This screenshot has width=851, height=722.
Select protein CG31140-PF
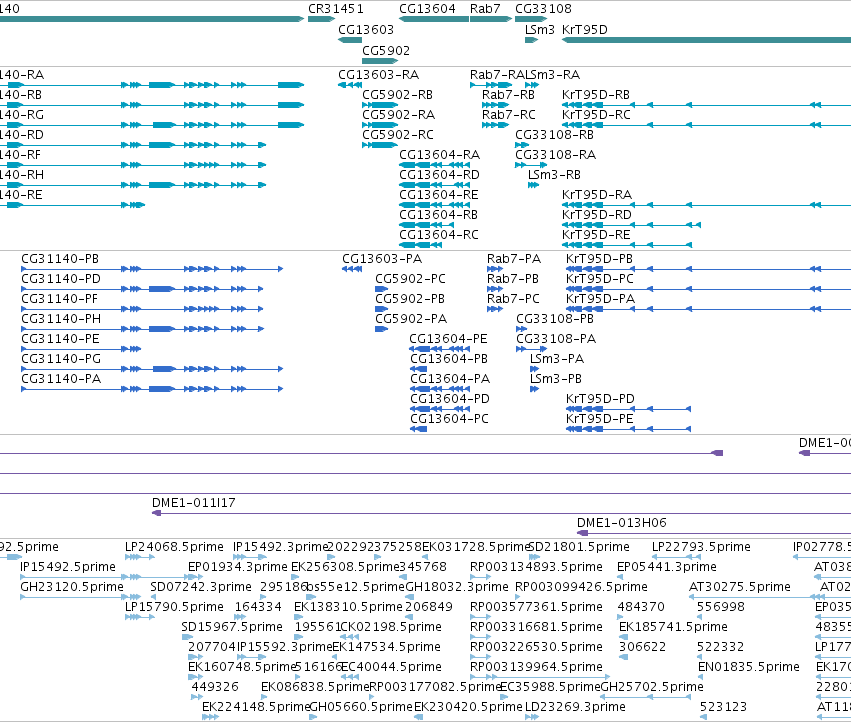142,309
